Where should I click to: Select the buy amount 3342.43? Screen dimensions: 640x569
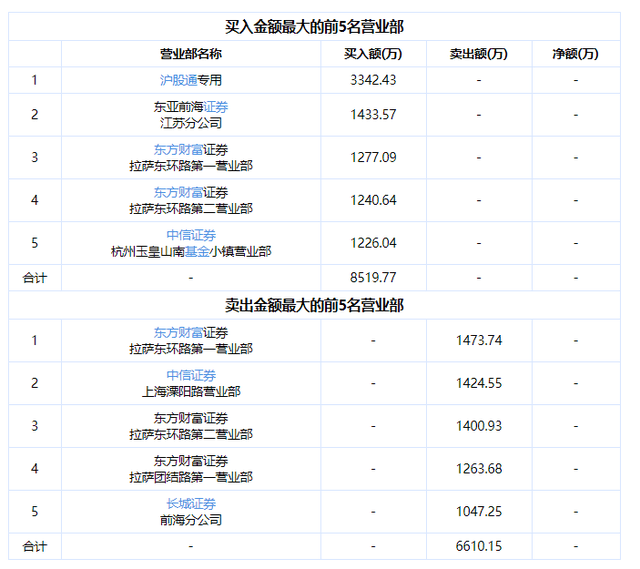pyautogui.click(x=373, y=80)
